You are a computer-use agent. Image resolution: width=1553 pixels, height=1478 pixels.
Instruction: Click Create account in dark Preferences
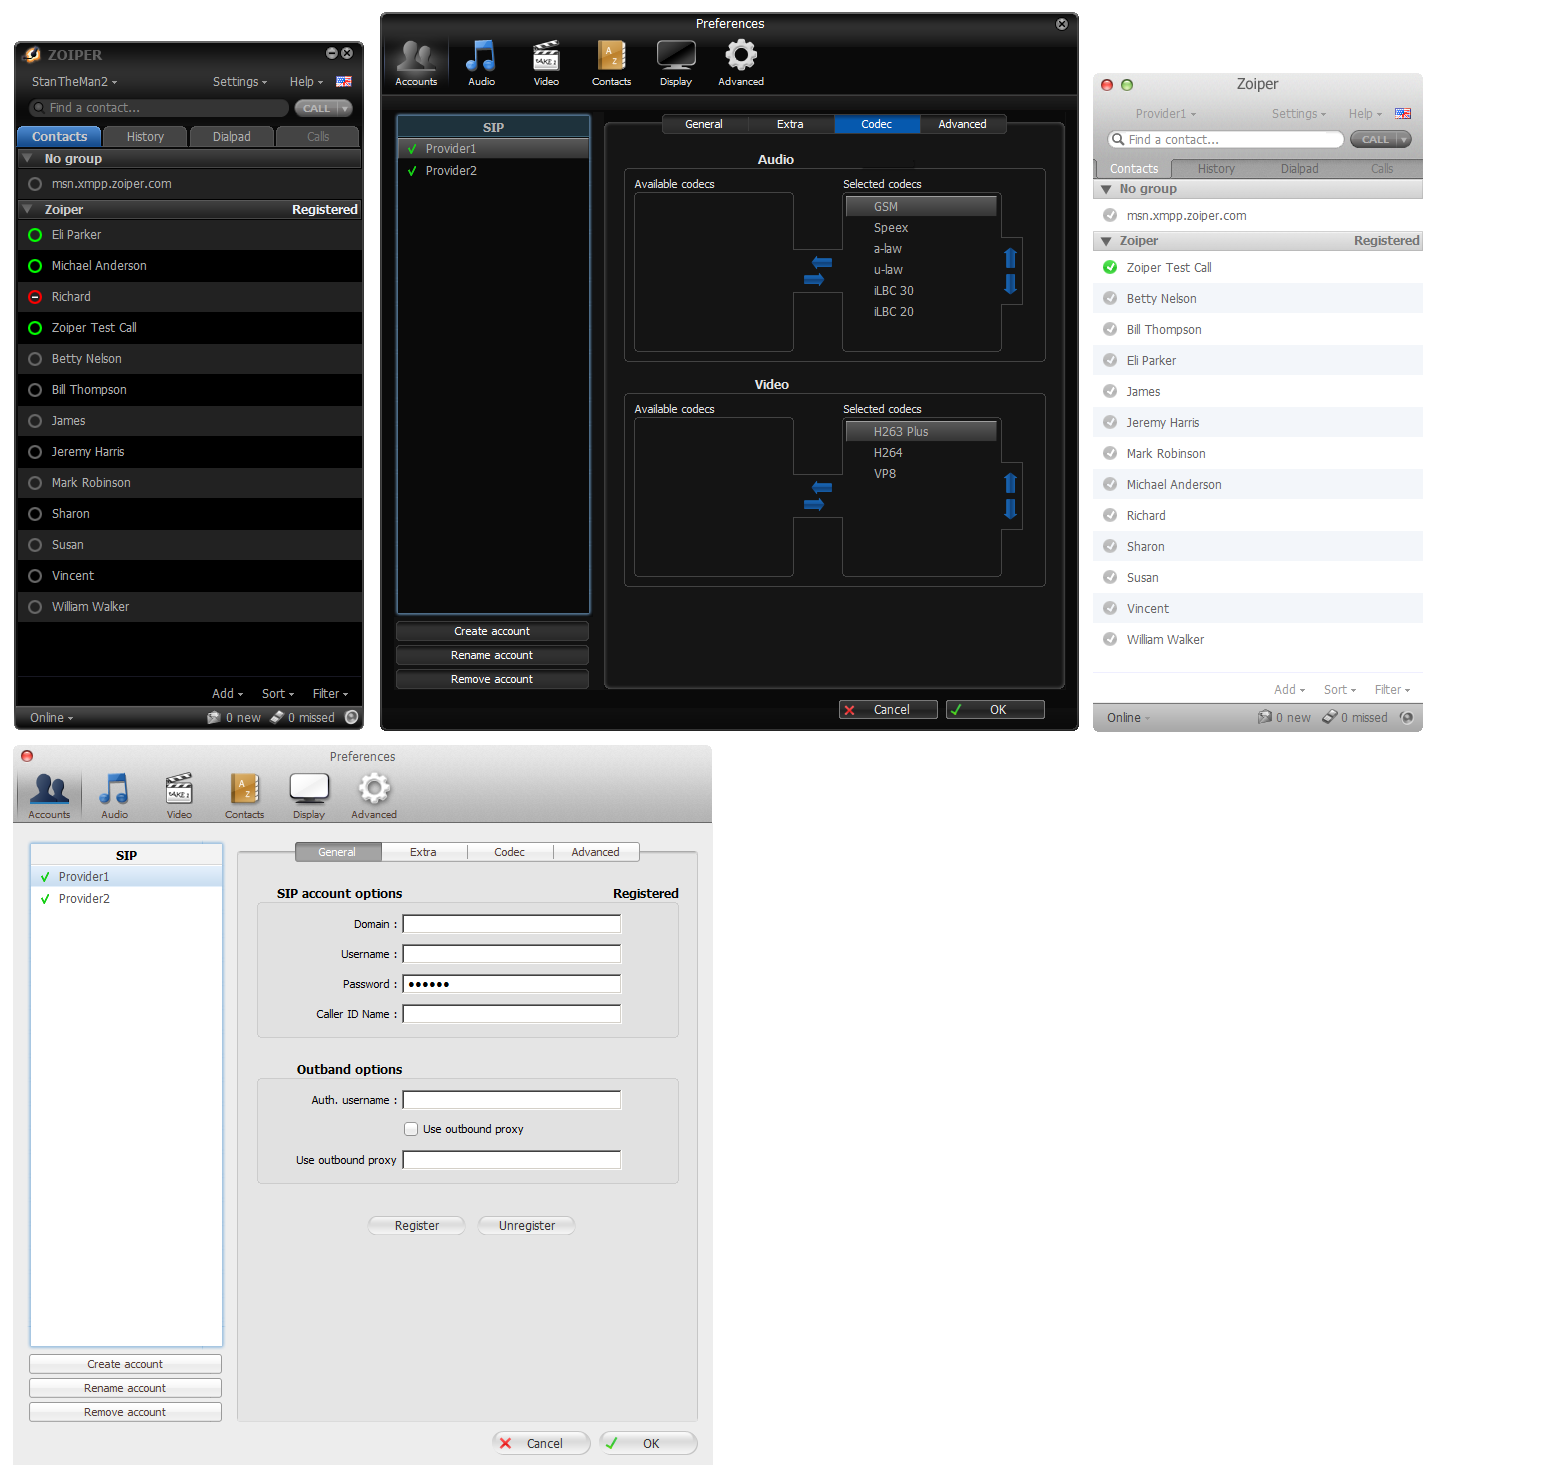pyautogui.click(x=492, y=631)
